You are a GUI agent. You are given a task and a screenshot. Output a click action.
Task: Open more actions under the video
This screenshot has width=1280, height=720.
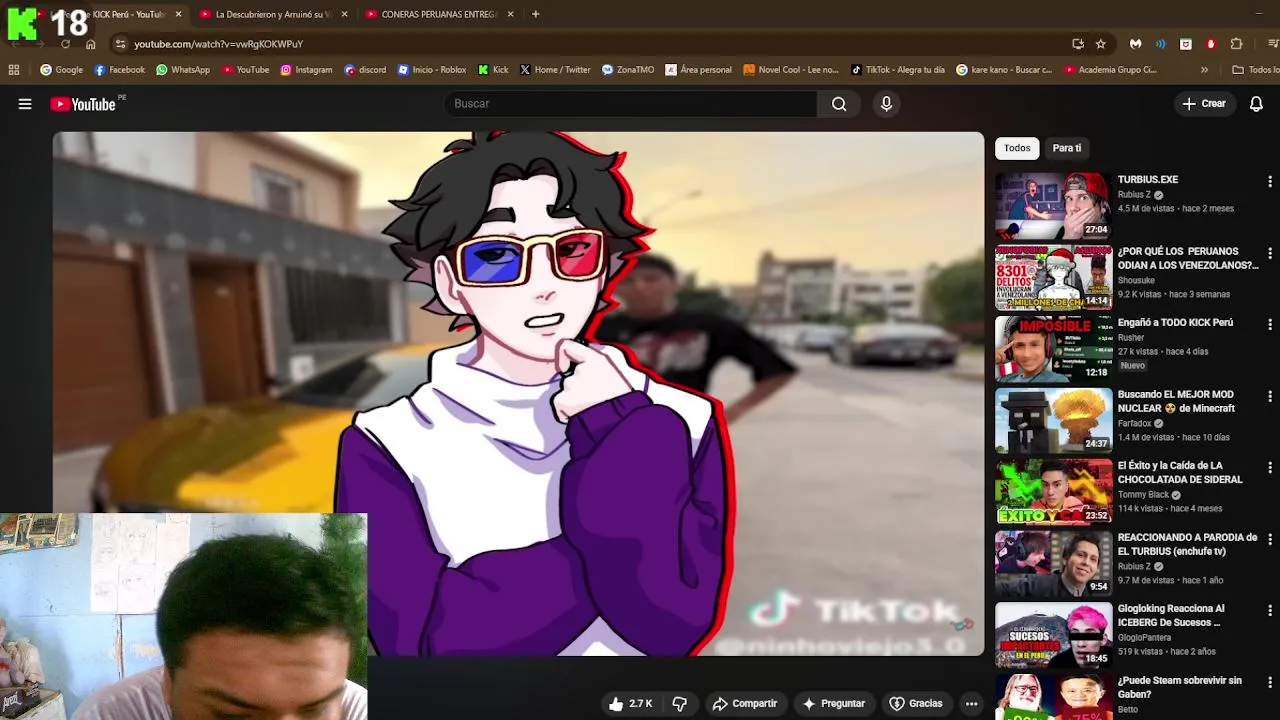coord(971,704)
